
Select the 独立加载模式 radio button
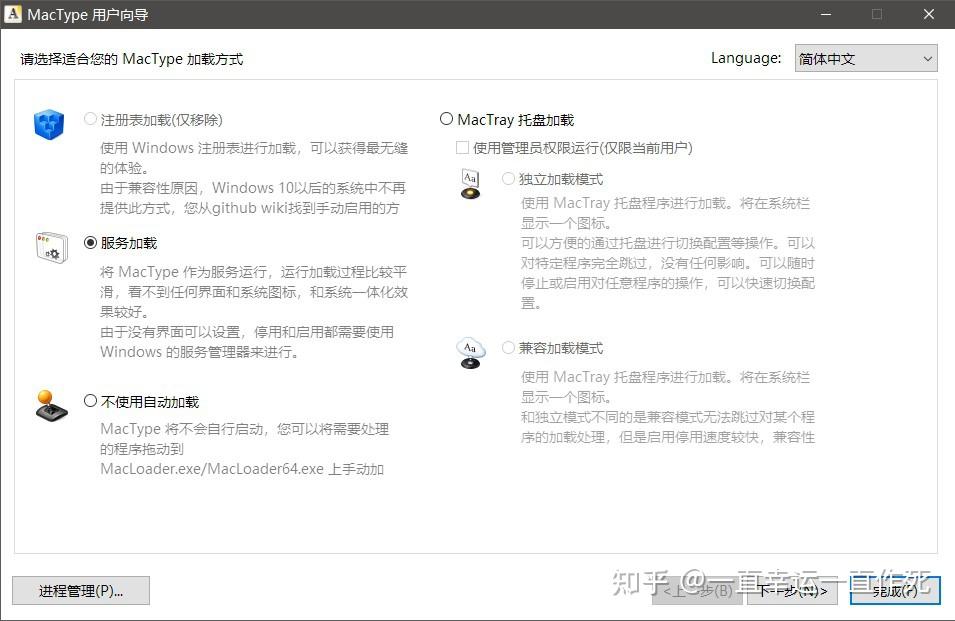(508, 178)
